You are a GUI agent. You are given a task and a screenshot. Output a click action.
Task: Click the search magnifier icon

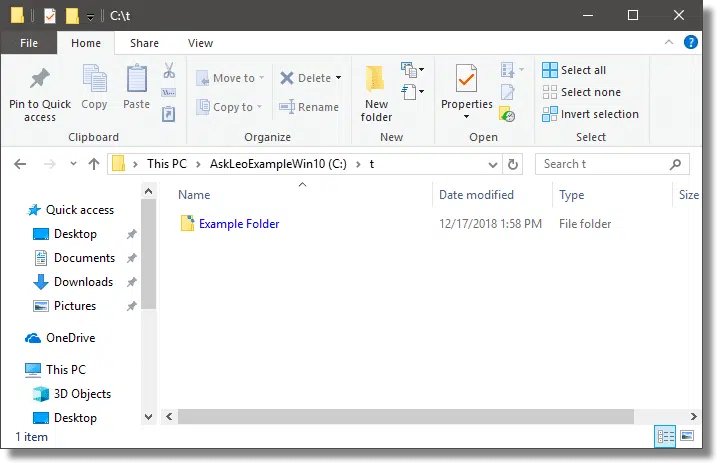tap(675, 164)
